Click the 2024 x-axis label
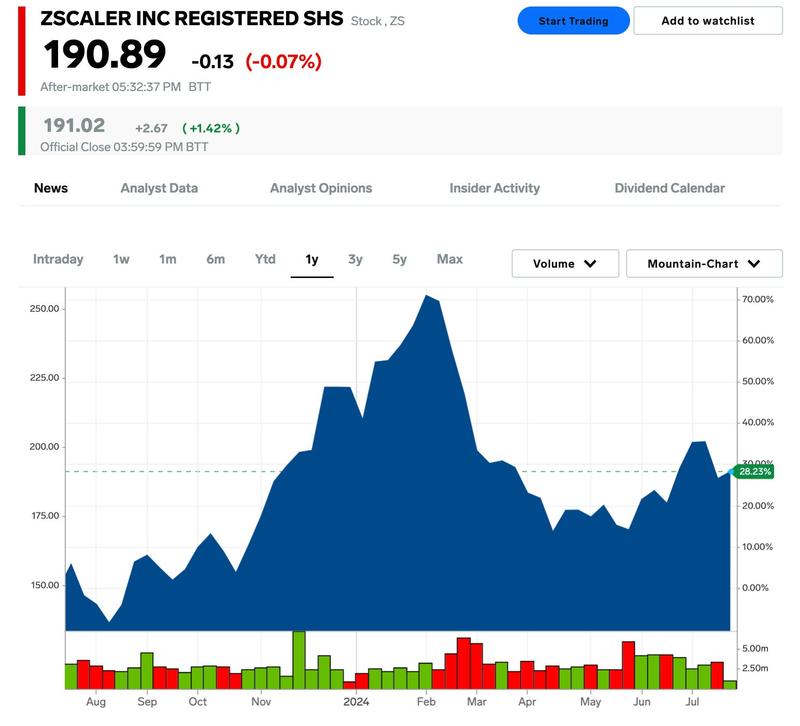This screenshot has height=726, width=800. [x=356, y=702]
